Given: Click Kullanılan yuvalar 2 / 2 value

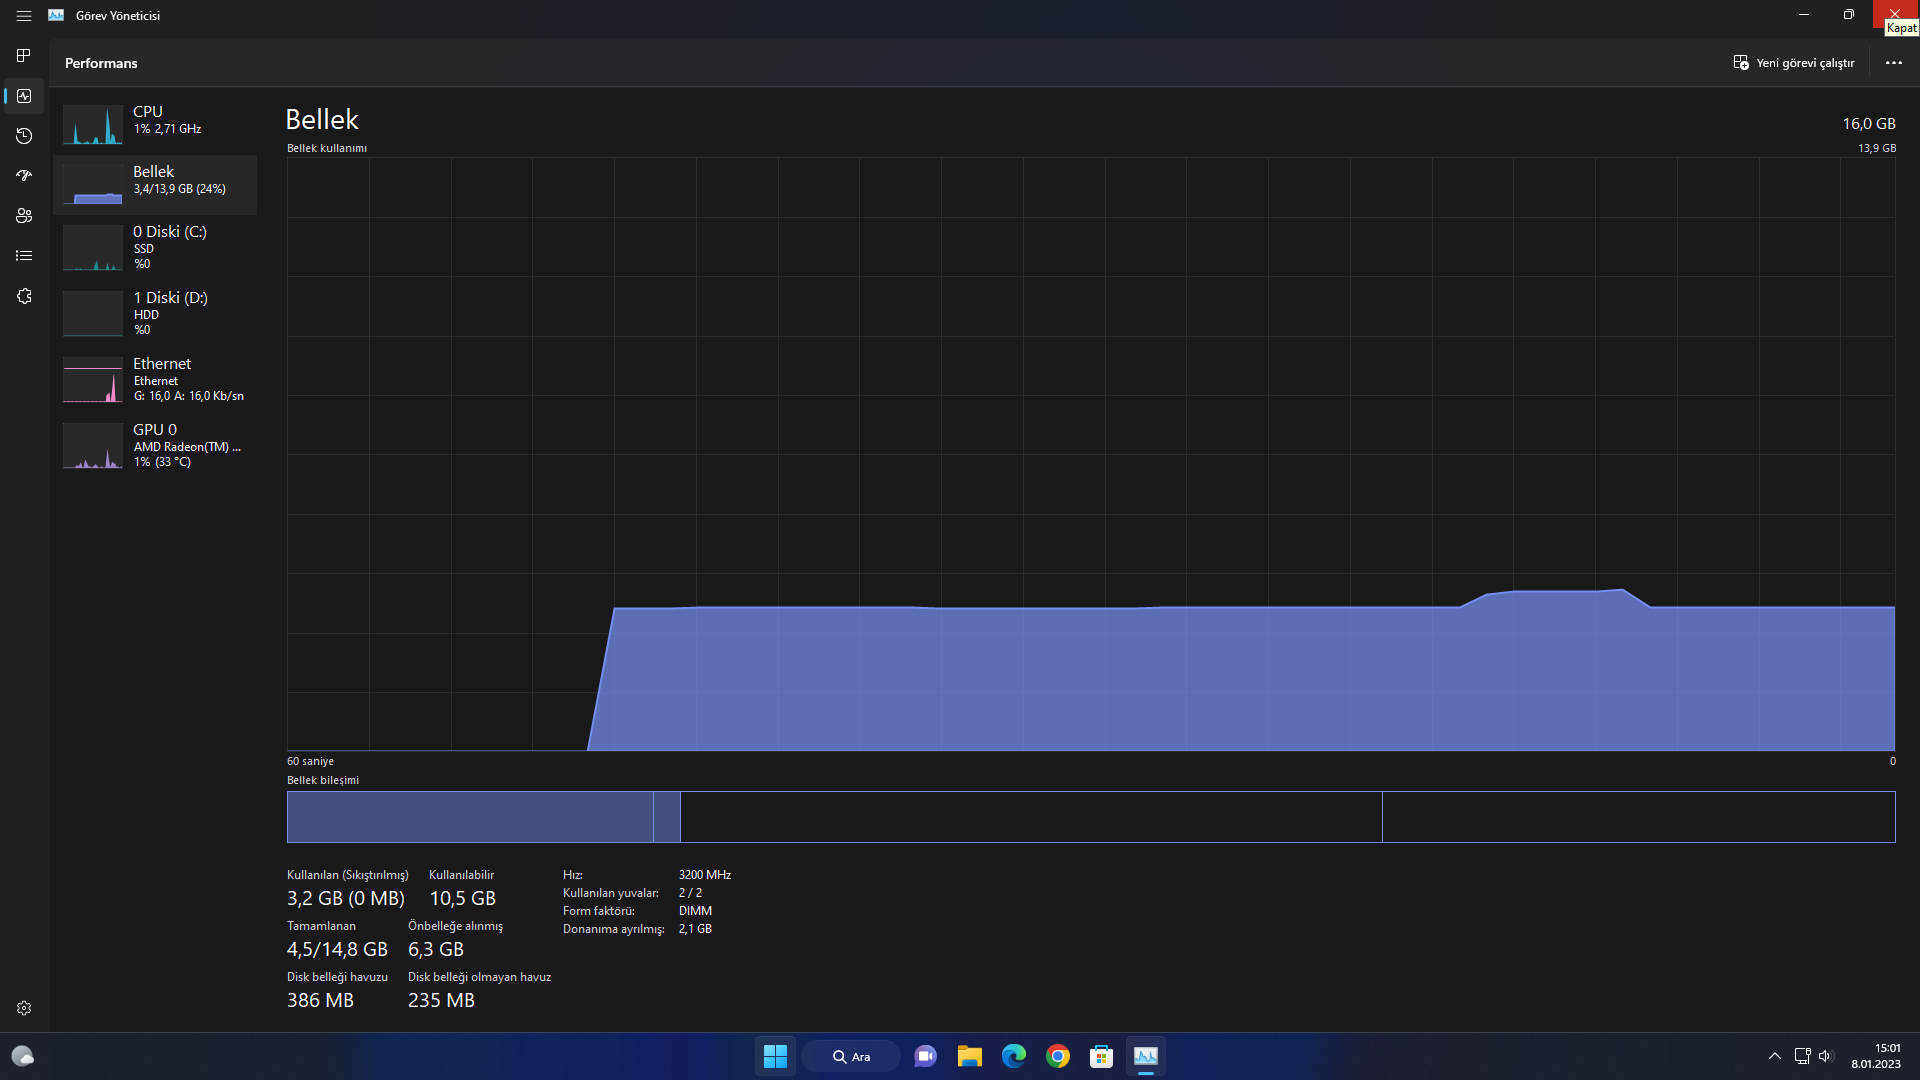Looking at the screenshot, I should [x=691, y=893].
